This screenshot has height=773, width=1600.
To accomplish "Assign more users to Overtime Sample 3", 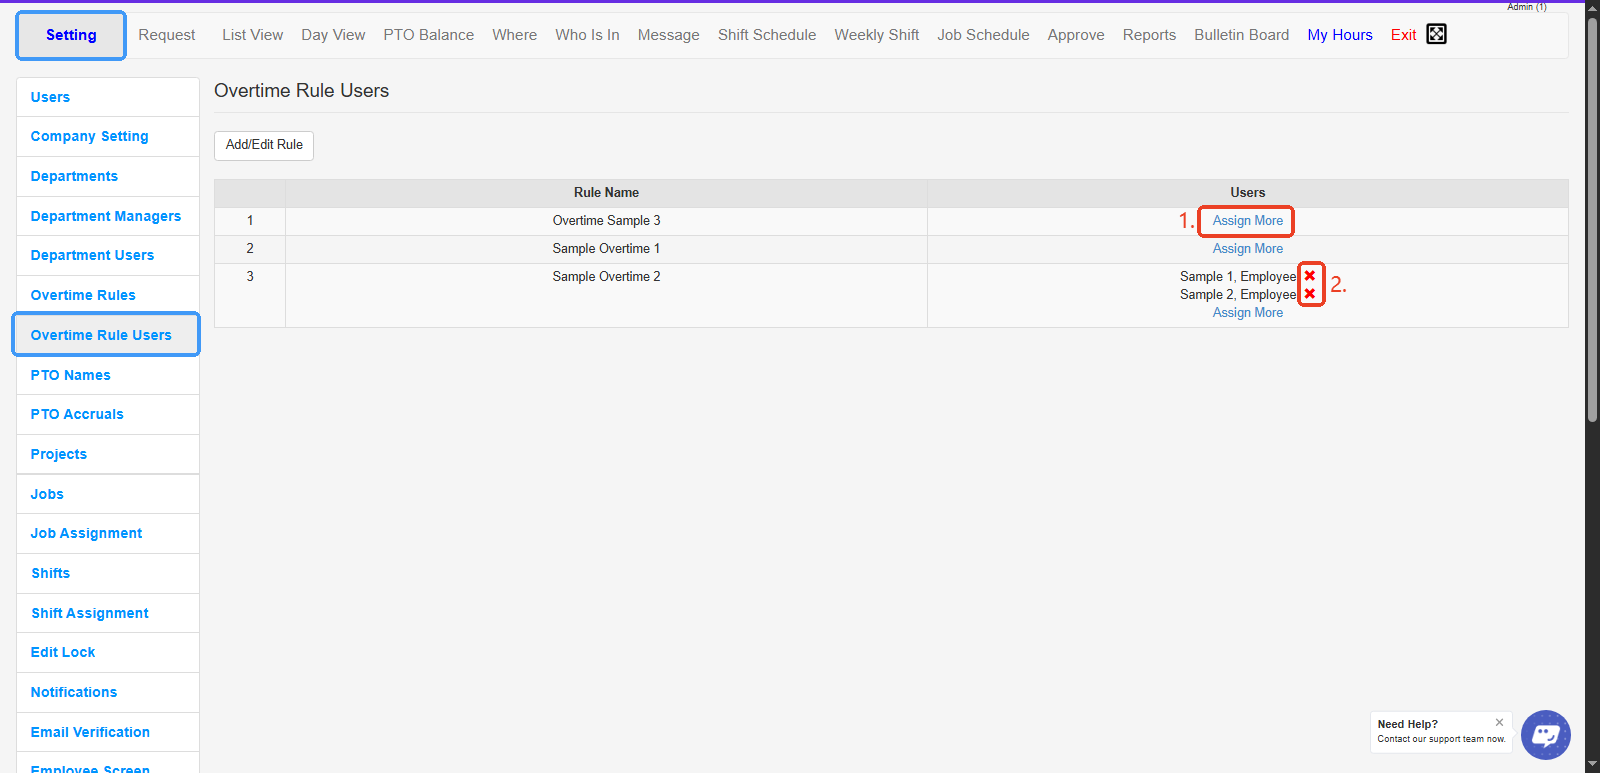I will [x=1247, y=221].
